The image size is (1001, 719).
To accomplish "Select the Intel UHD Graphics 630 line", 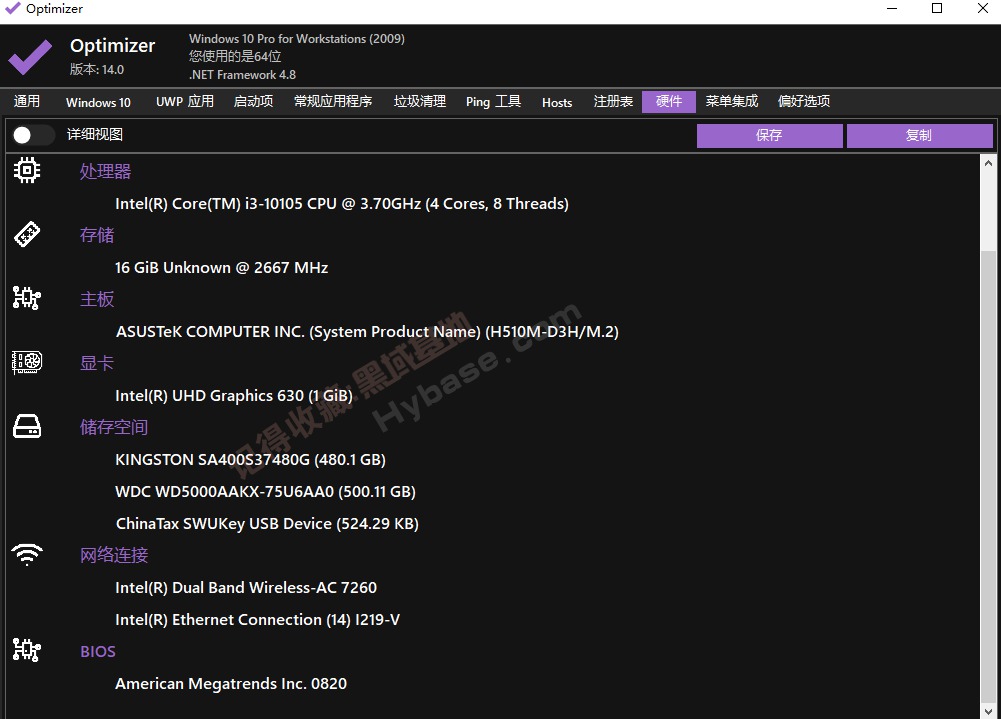I will tap(234, 396).
